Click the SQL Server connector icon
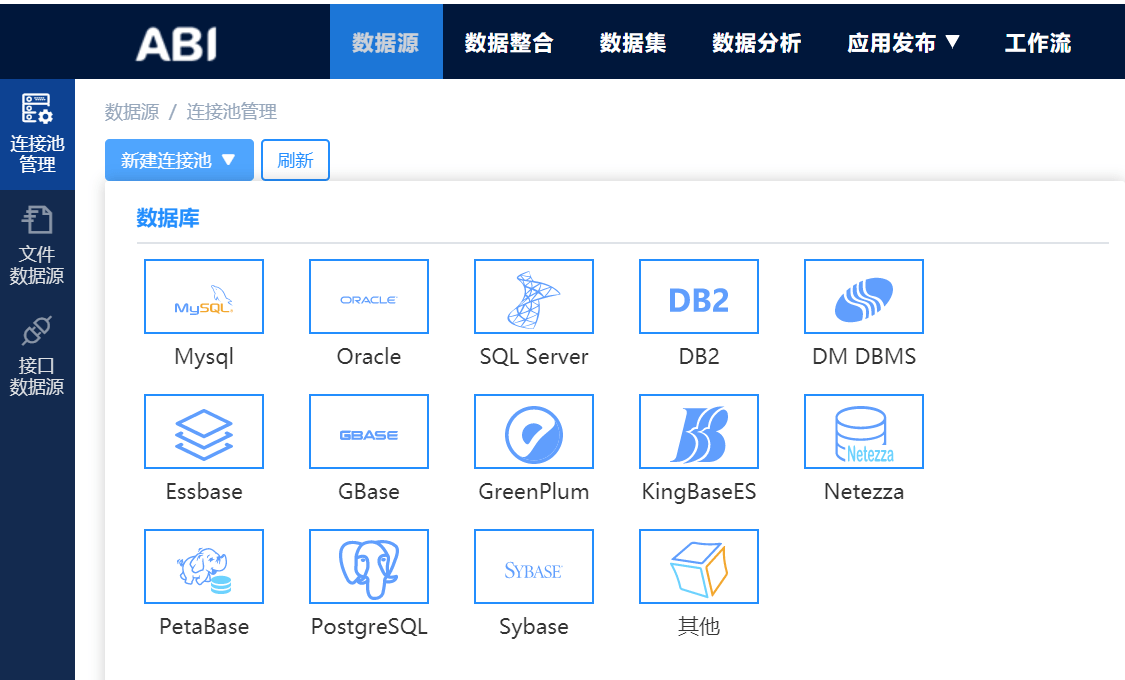This screenshot has width=1125, height=680. [533, 296]
